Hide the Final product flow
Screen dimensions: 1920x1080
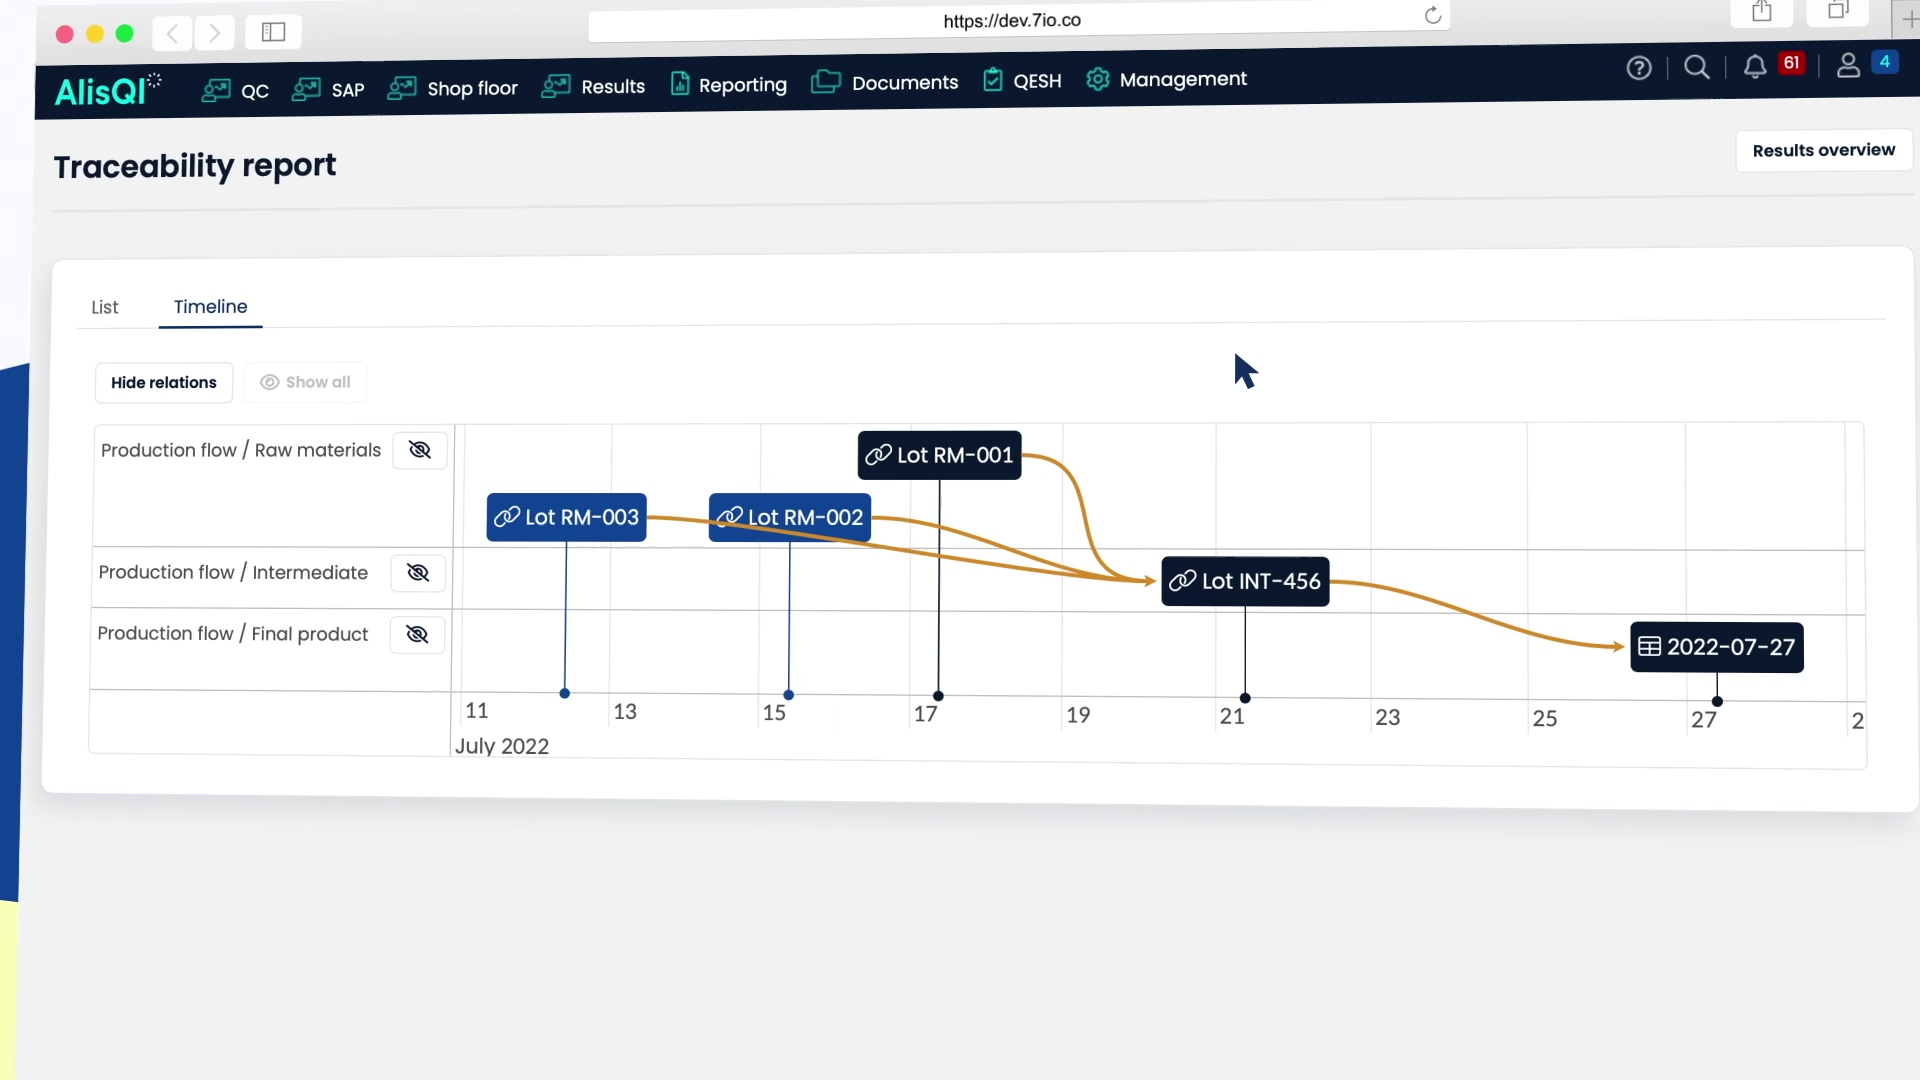416,634
